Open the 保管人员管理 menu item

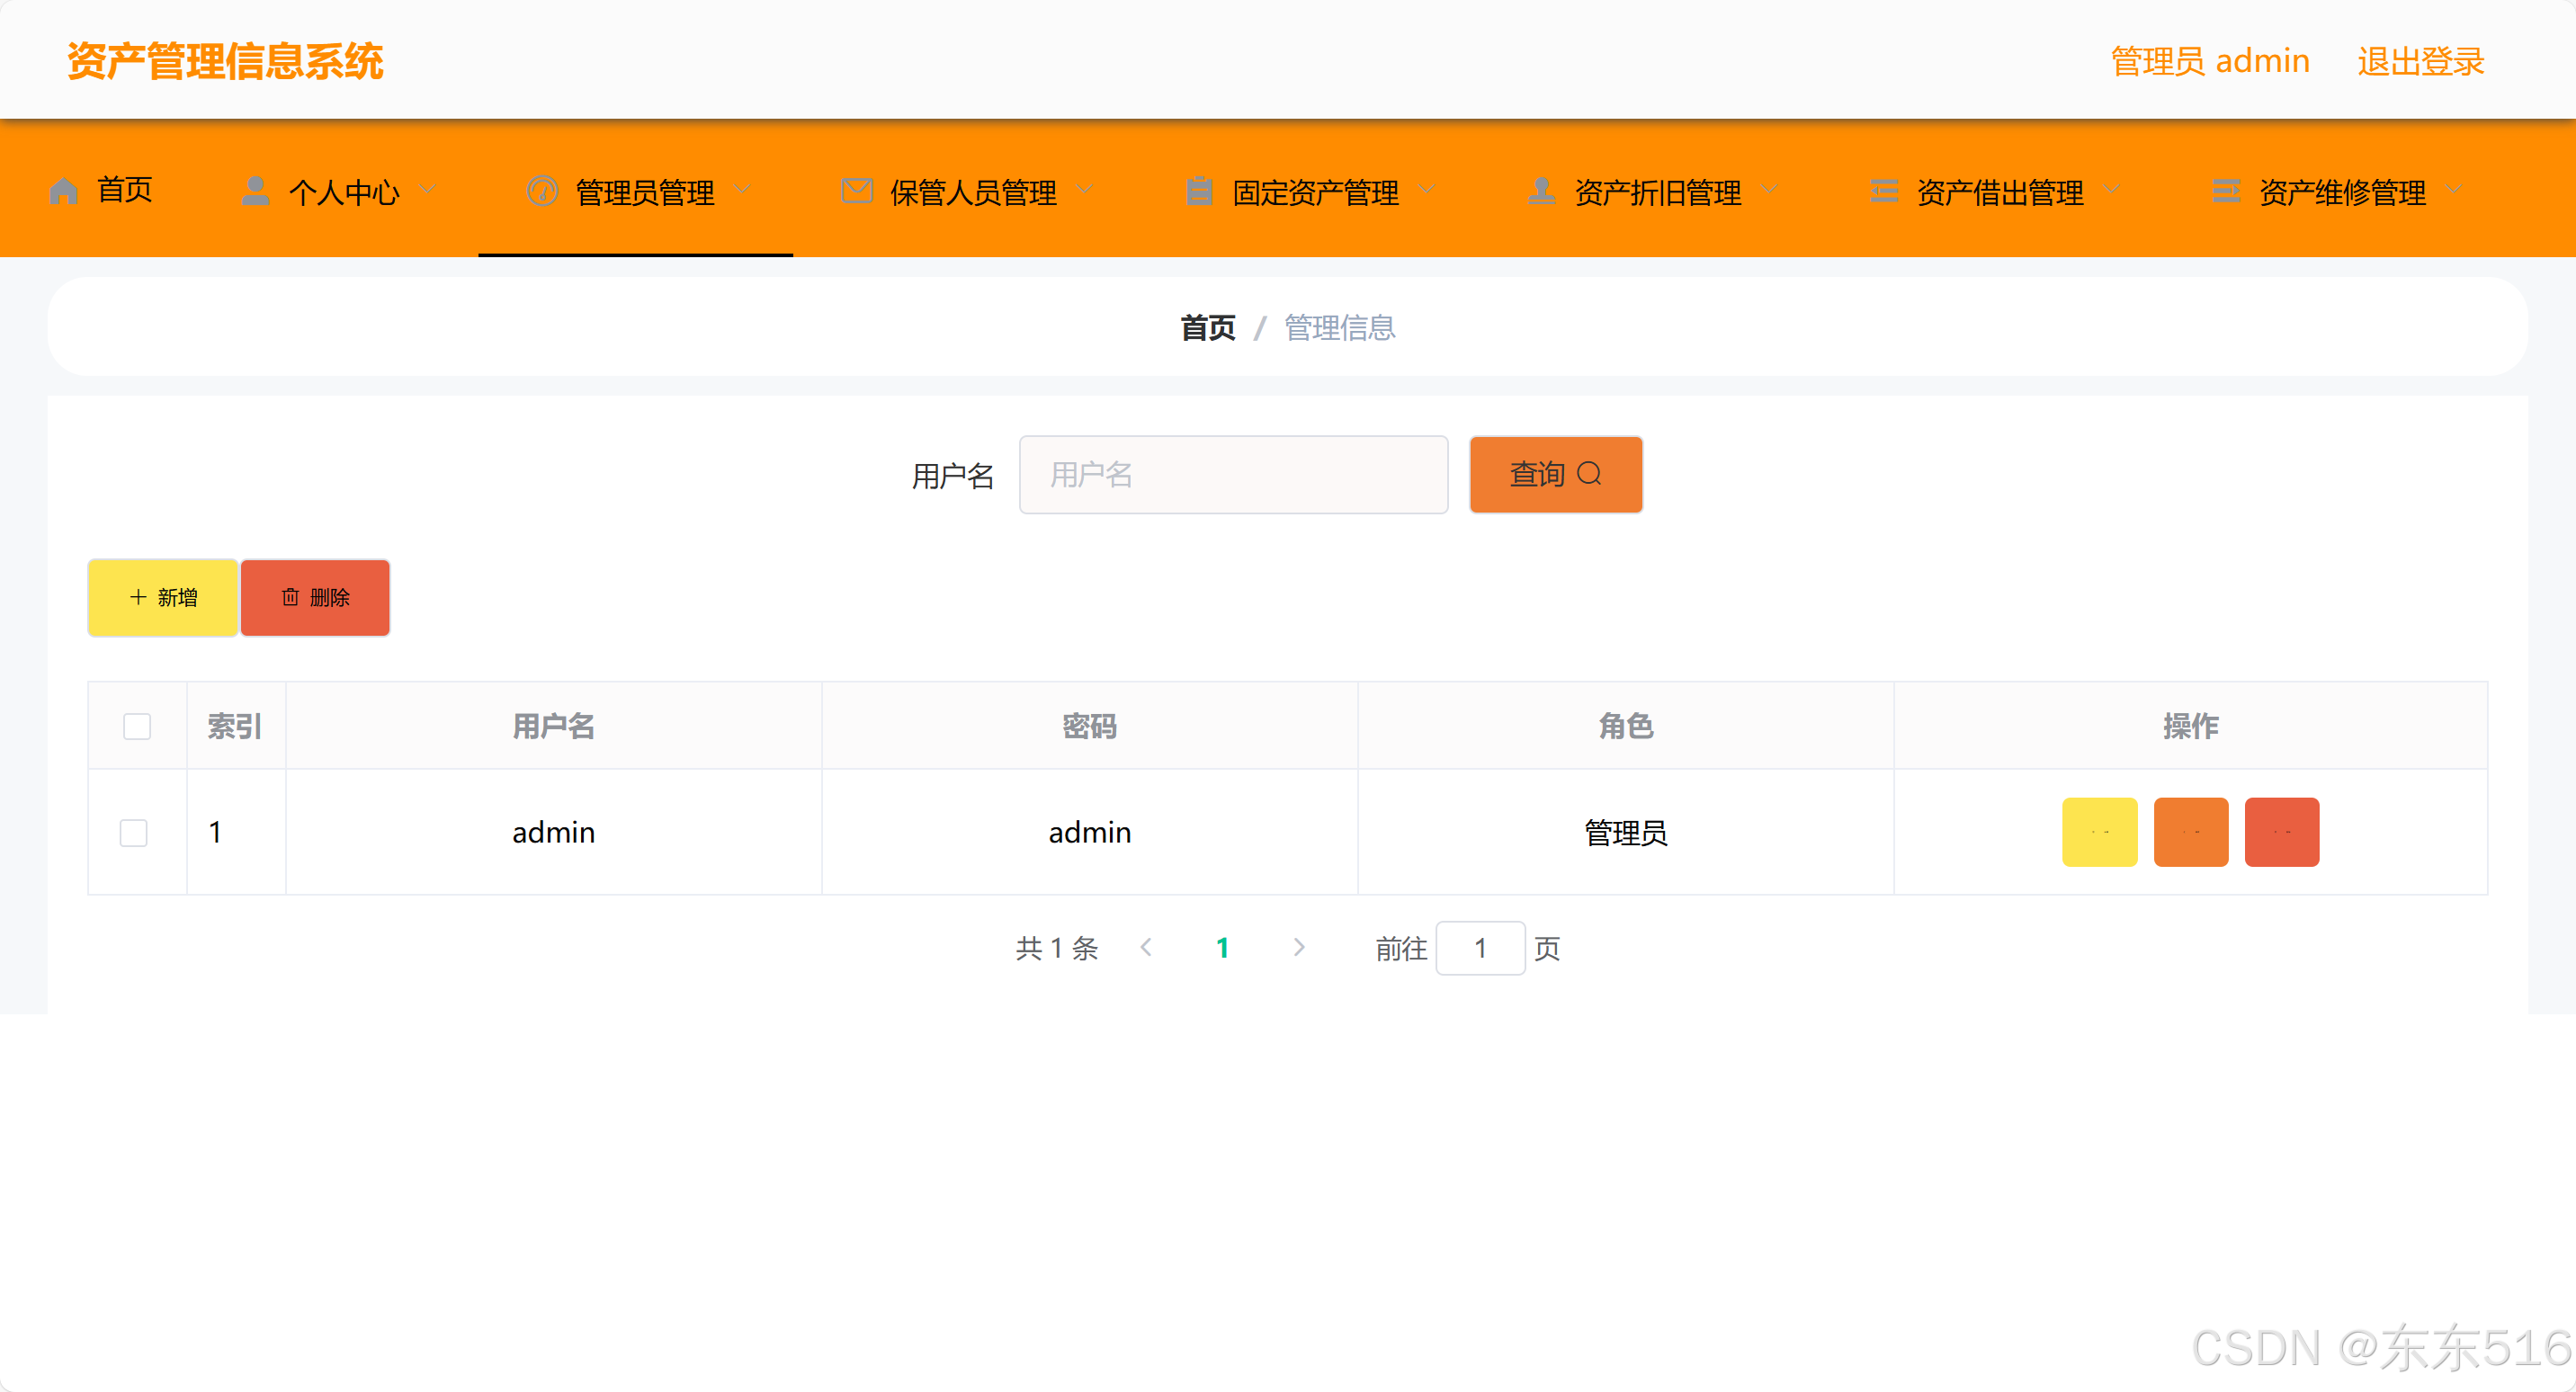tap(972, 192)
